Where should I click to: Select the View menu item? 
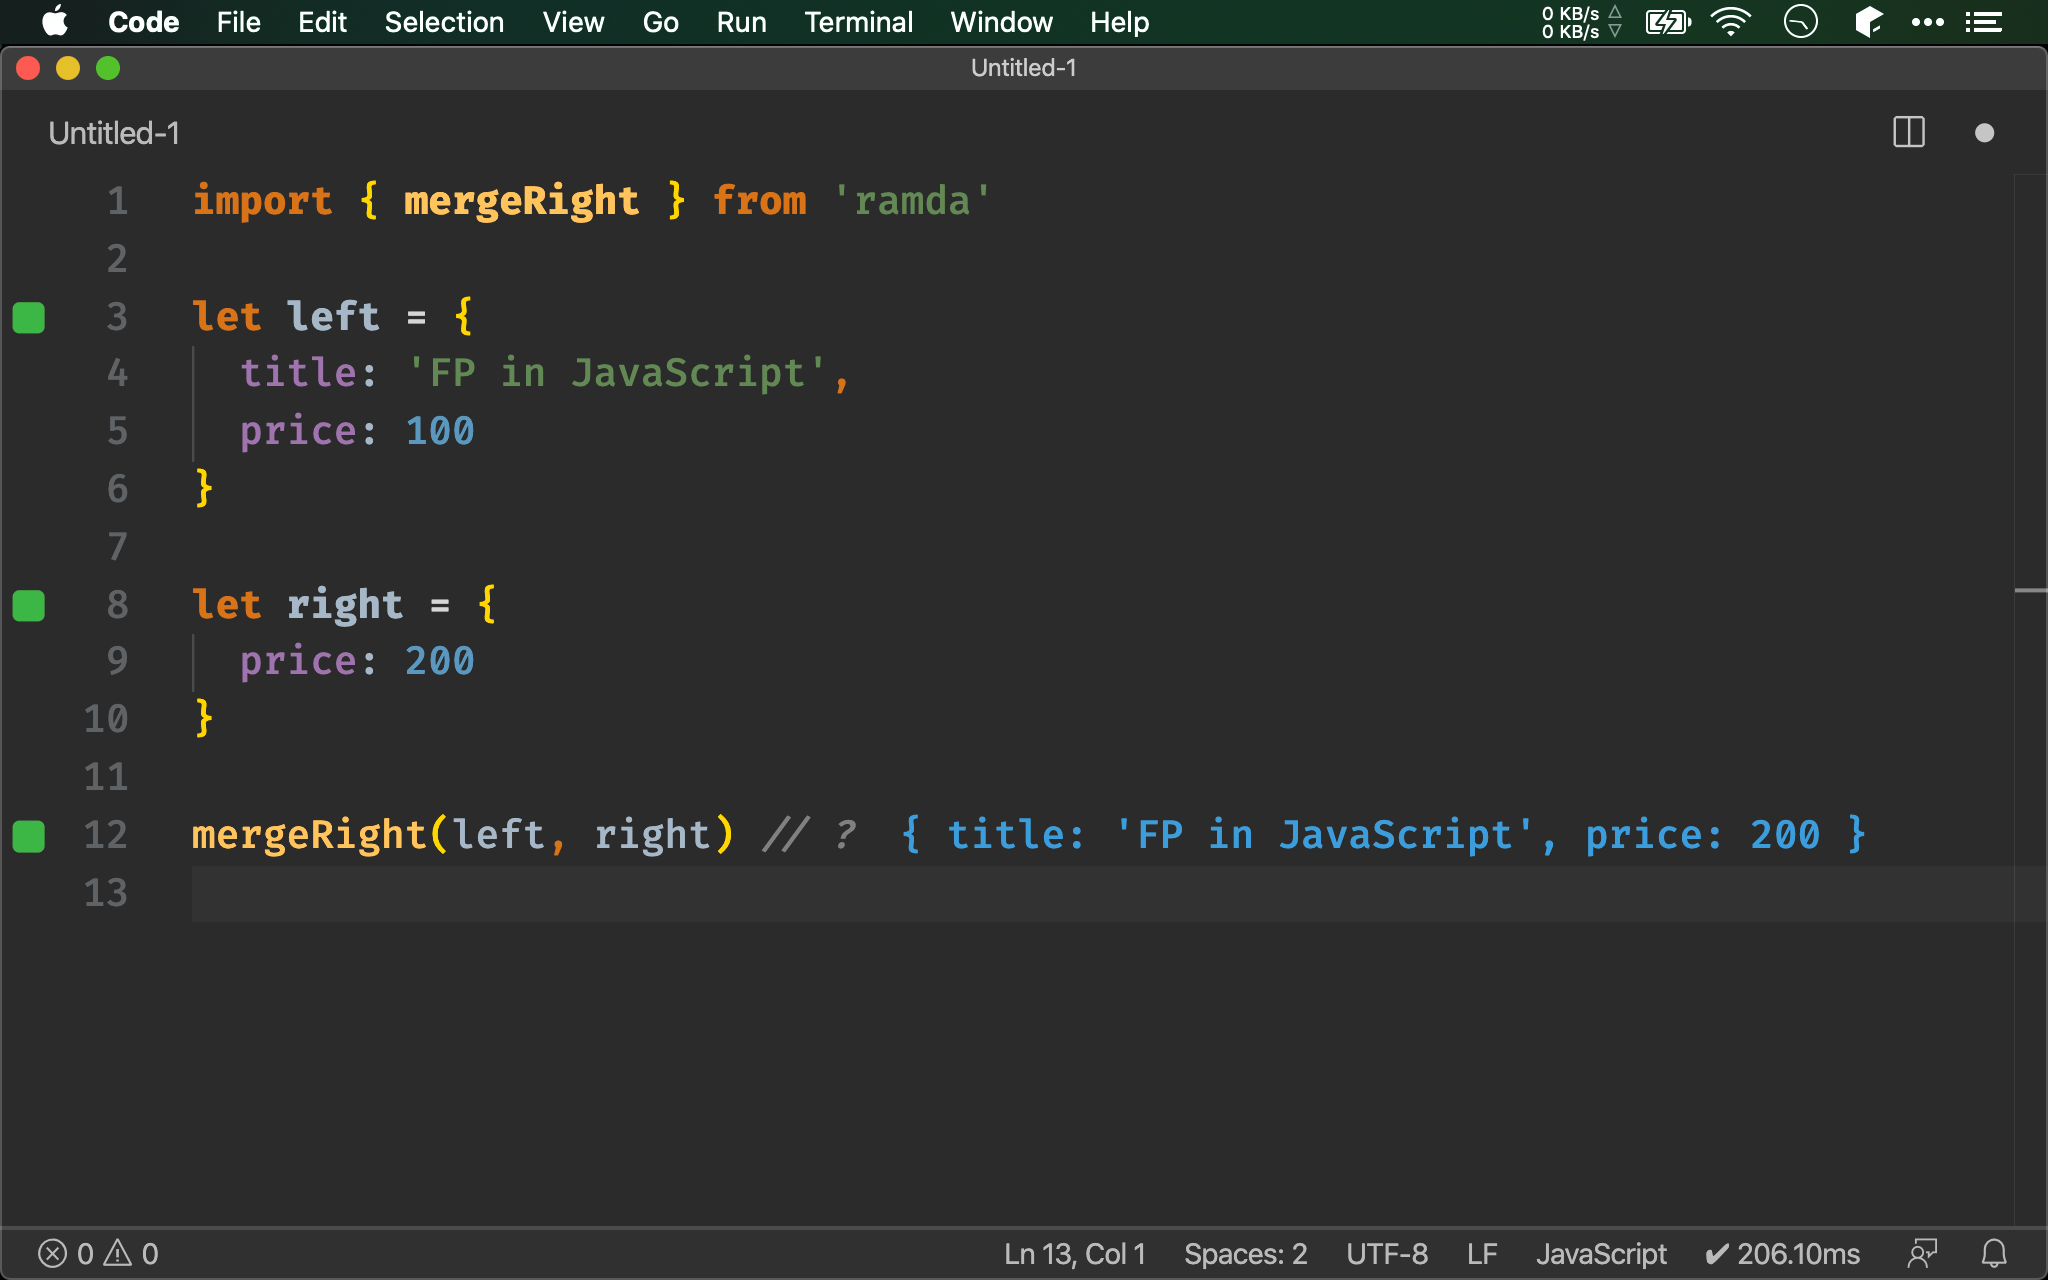(x=572, y=21)
